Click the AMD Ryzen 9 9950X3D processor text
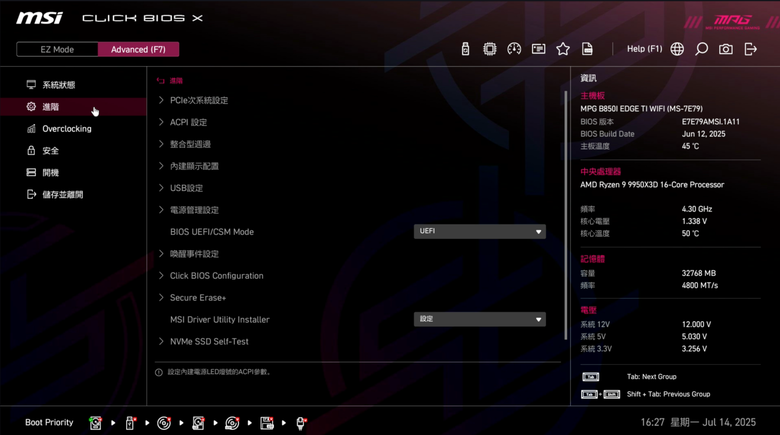The height and width of the screenshot is (435, 780). [652, 185]
